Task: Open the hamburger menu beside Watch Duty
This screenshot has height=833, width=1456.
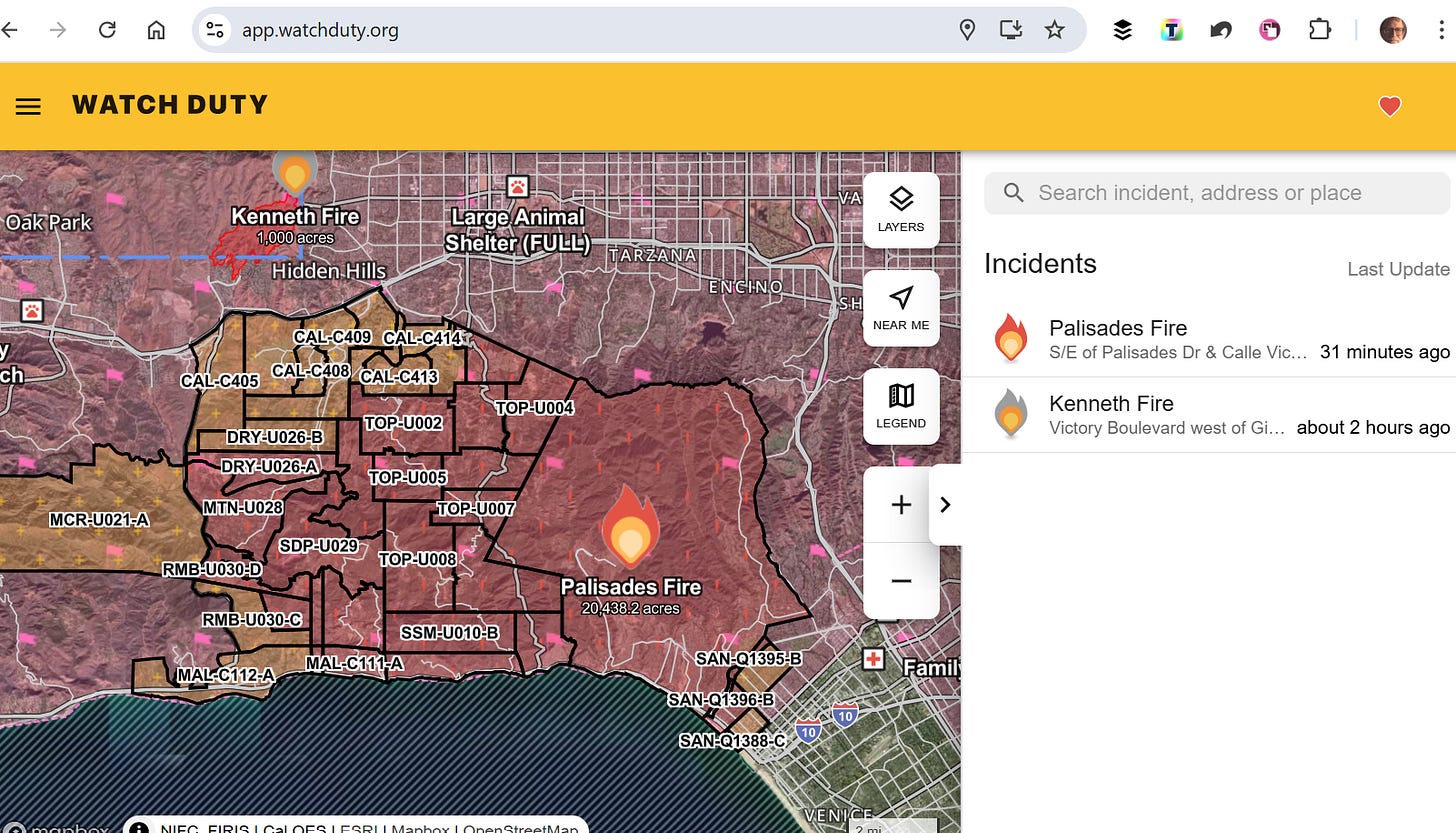Action: click(x=28, y=106)
